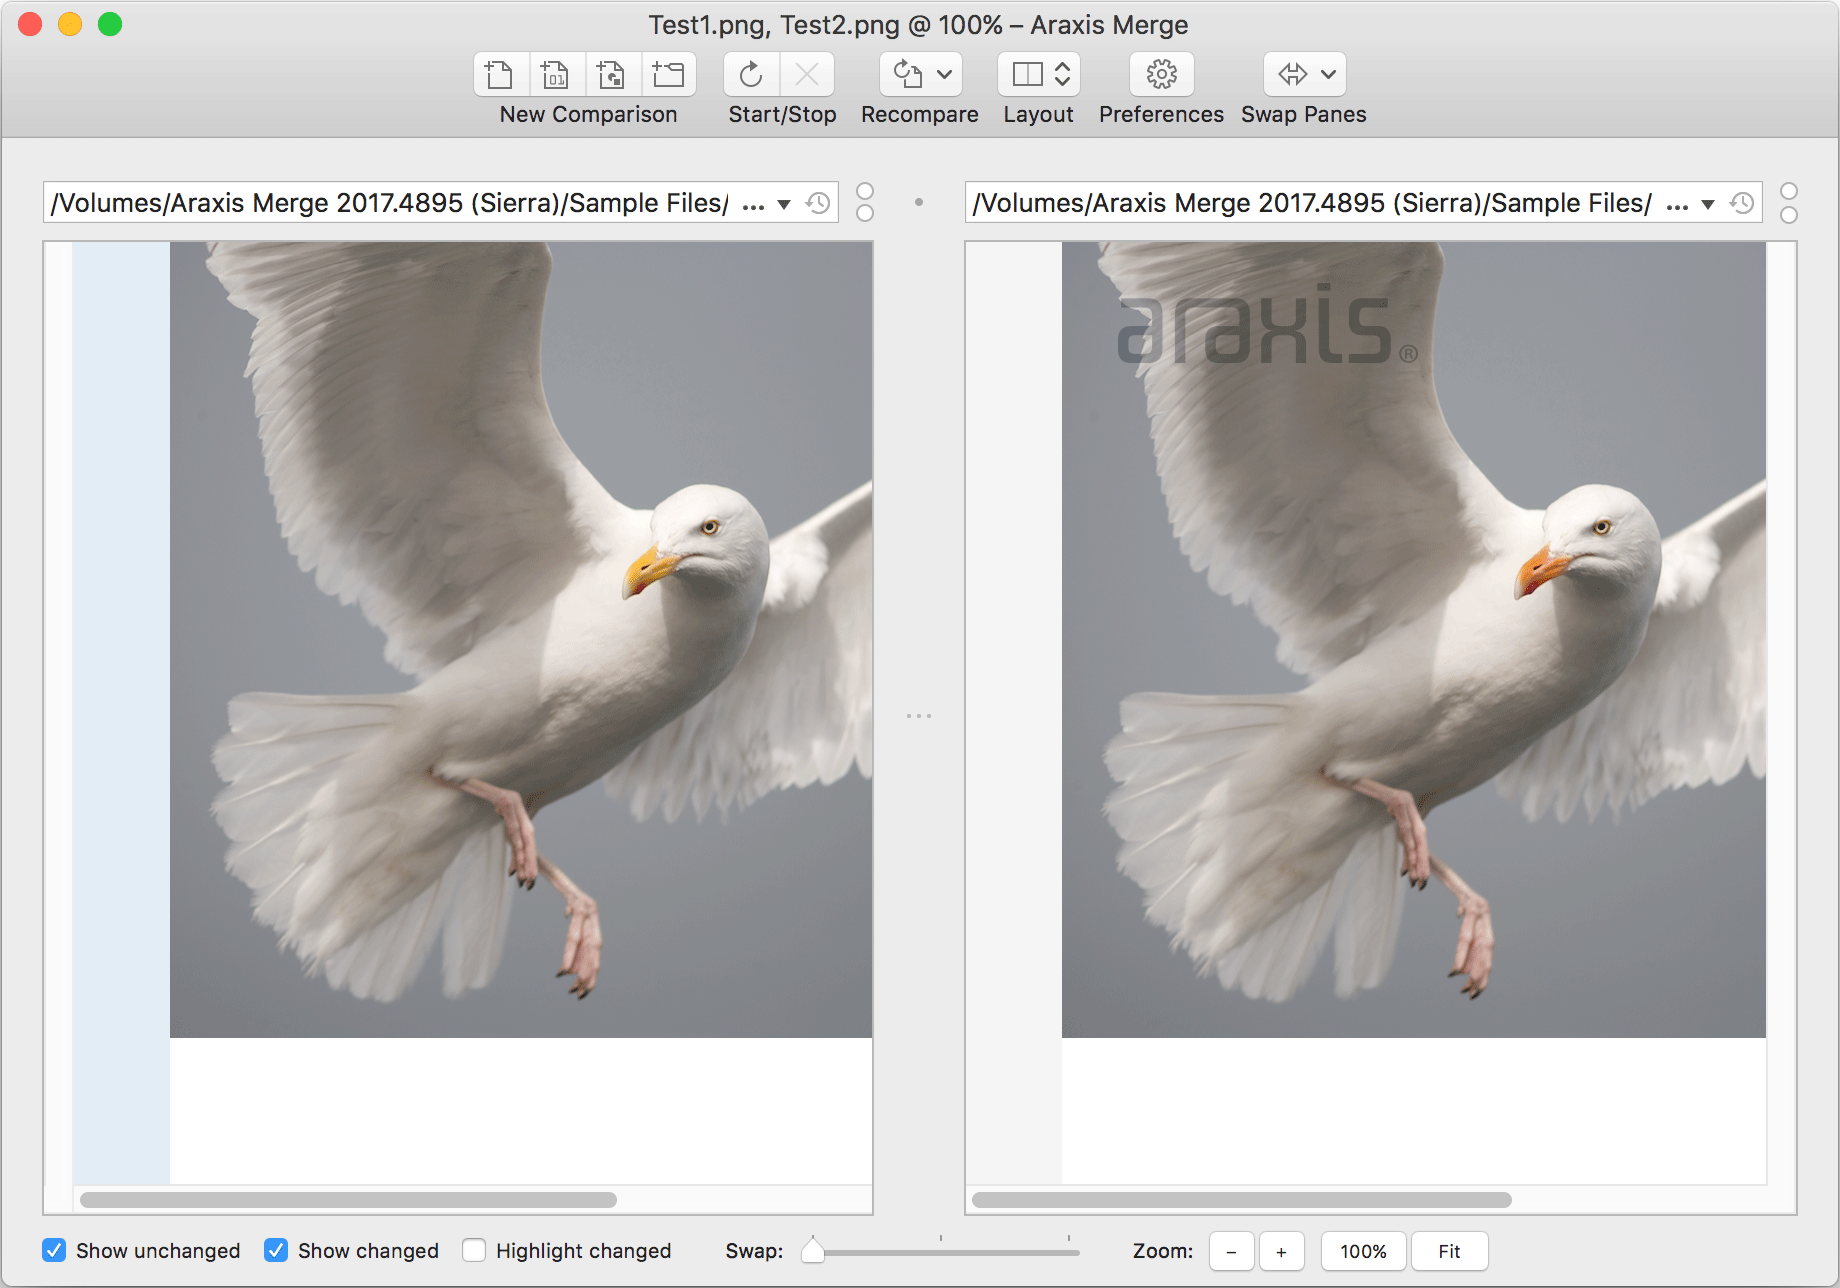Open the left file's history clock icon
The image size is (1840, 1288).
coord(818,202)
